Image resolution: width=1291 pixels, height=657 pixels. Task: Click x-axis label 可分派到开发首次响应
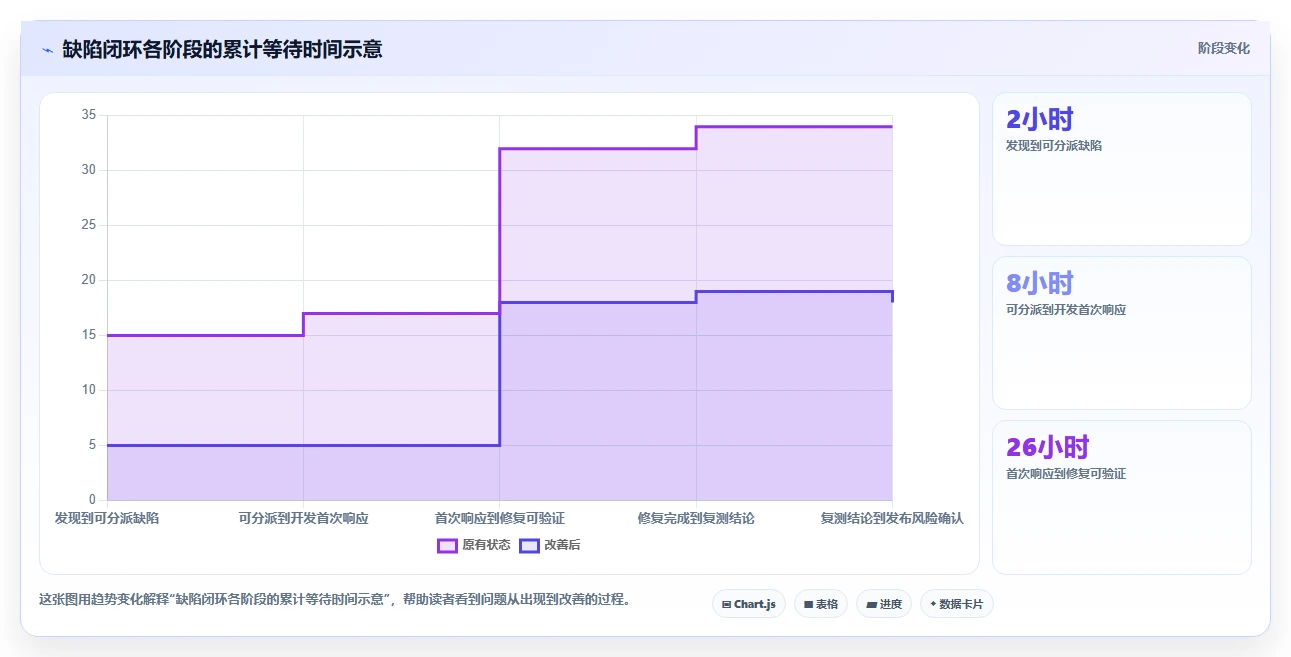[x=303, y=518]
